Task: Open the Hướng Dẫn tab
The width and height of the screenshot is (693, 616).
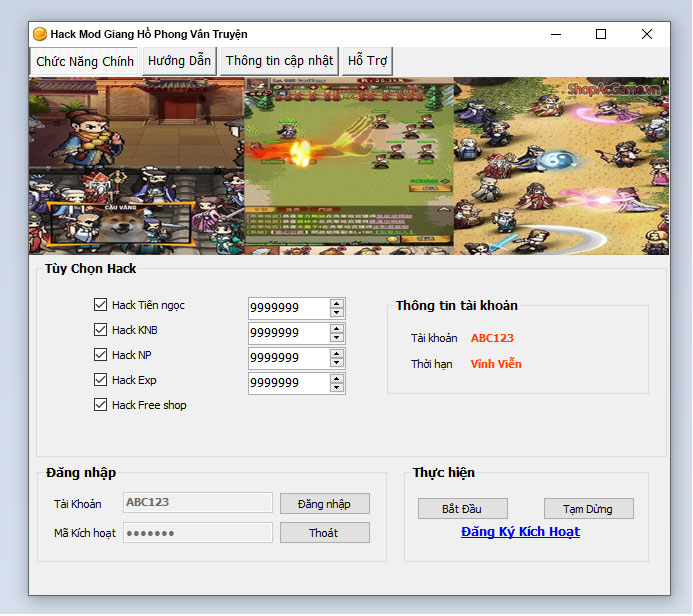Action: [179, 61]
